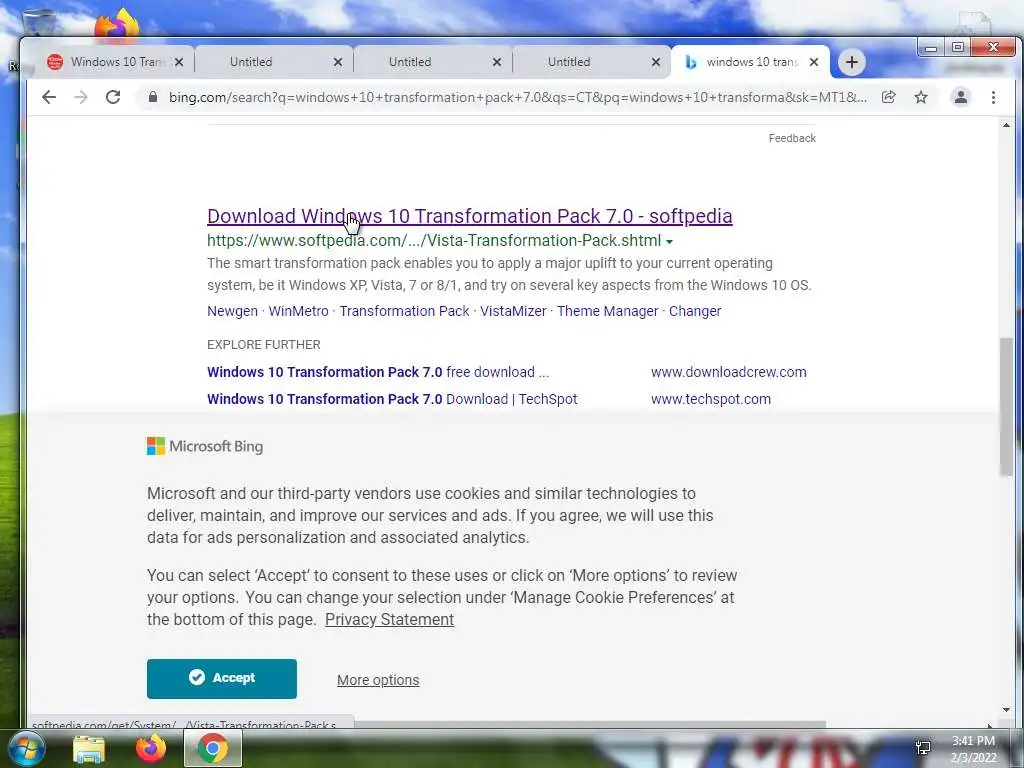Open the VistaMizer sublink
This screenshot has height=768, width=1024.
tap(513, 311)
